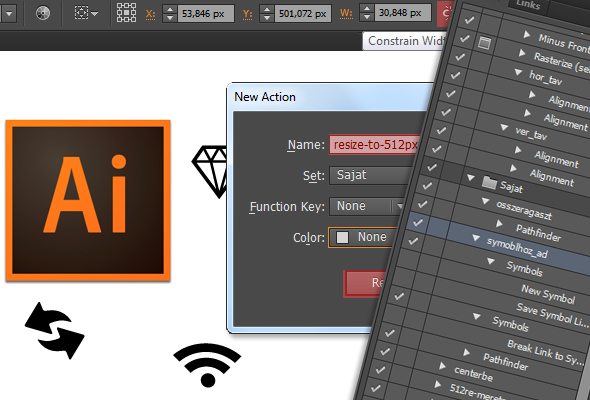
Task: Collapse the symoblhoz_ad action
Action: coord(476,237)
